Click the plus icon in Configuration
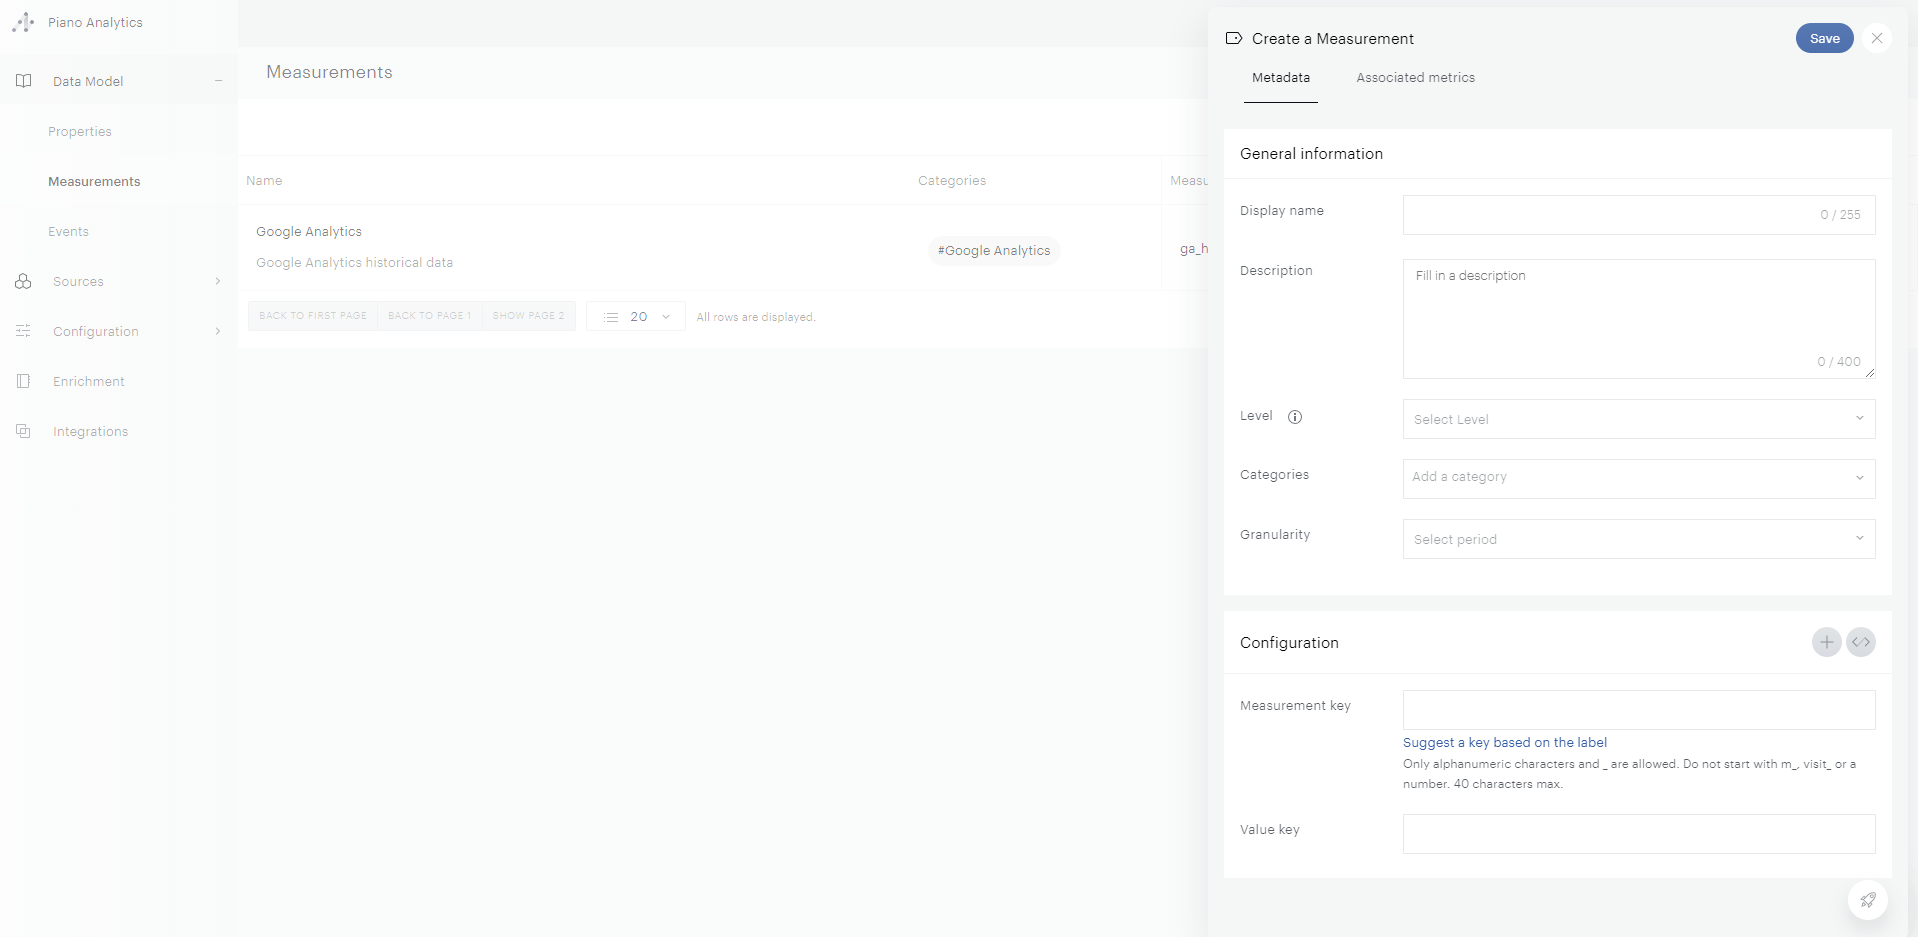 click(x=1826, y=642)
